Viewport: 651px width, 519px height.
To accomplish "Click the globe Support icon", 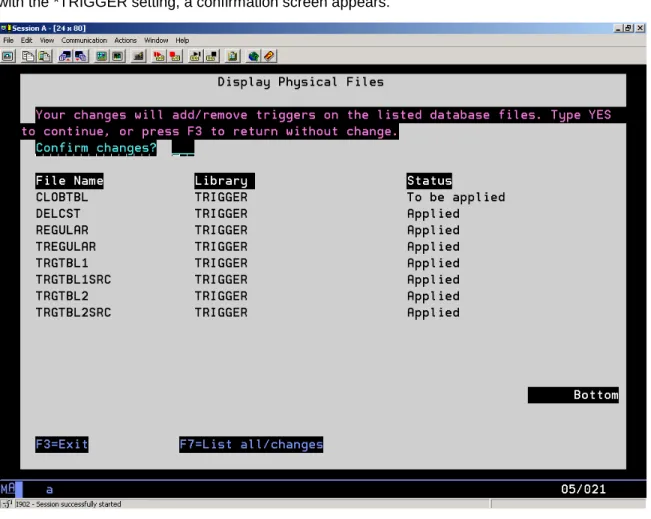I will (253, 56).
